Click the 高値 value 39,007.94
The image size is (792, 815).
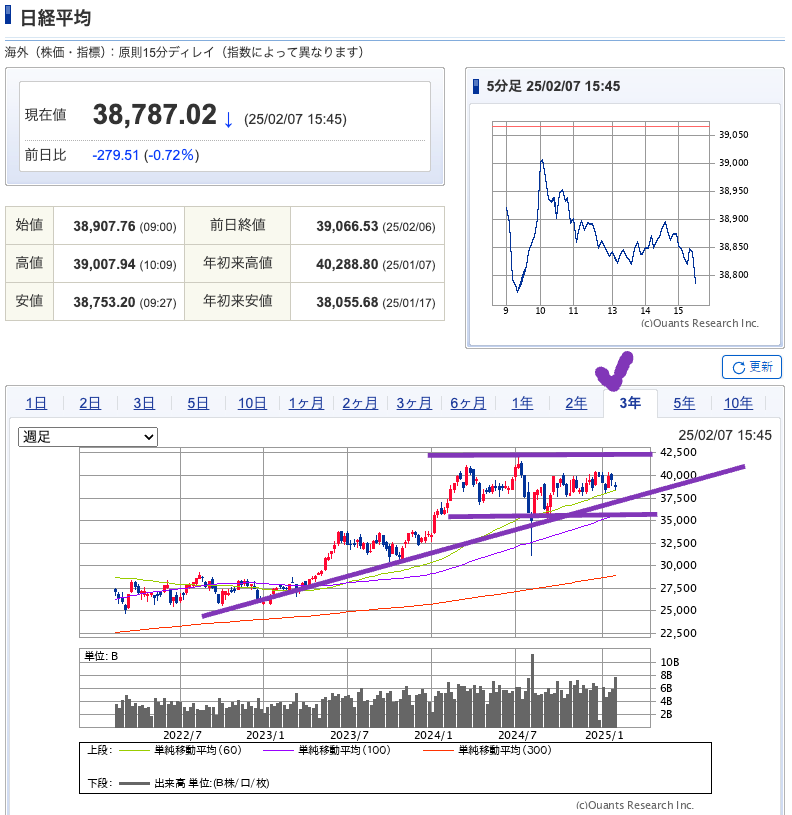tap(104, 264)
